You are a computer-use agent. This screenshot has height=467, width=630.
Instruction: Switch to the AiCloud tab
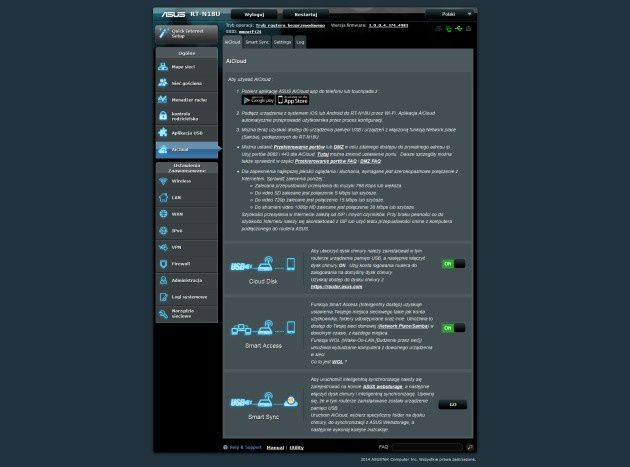(x=232, y=42)
